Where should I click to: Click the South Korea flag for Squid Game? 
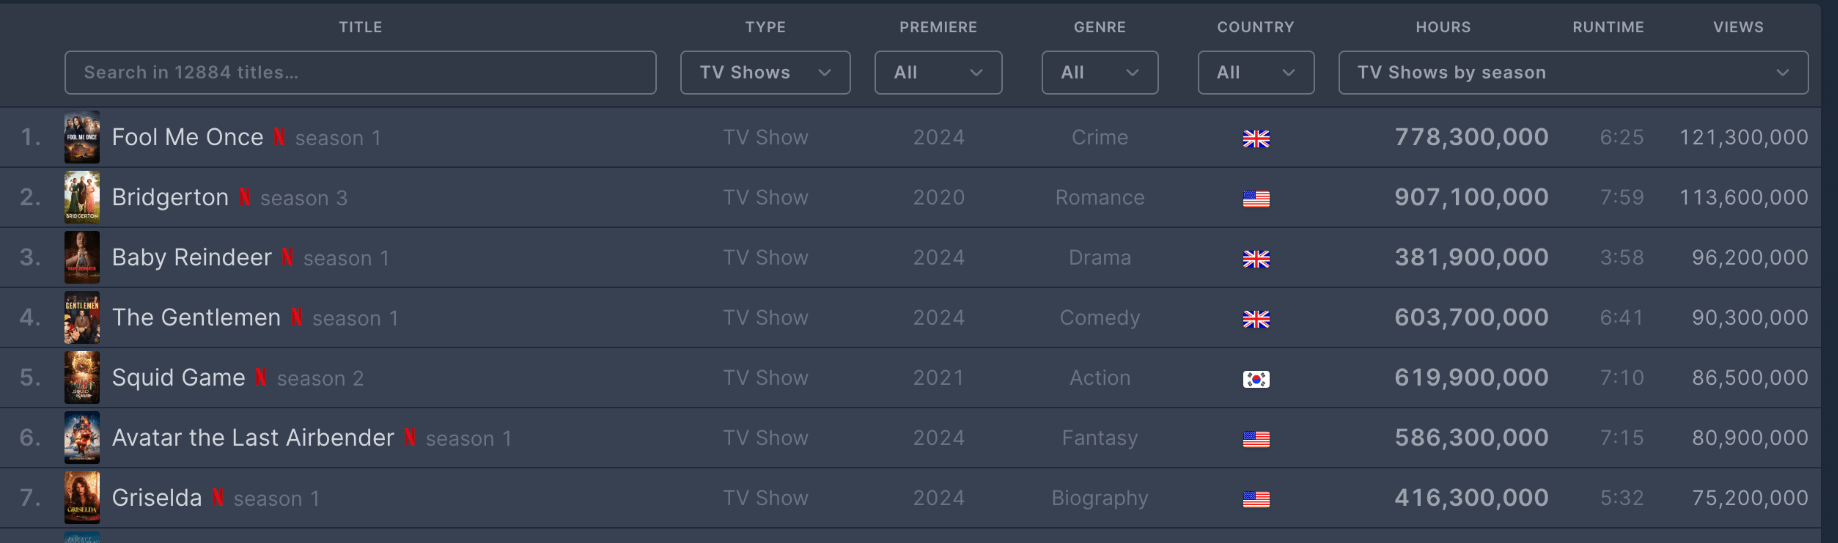(1256, 379)
